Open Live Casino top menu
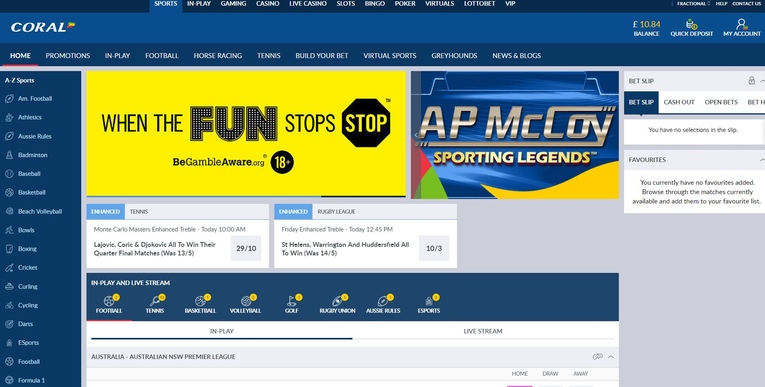Image resolution: width=765 pixels, height=387 pixels. 308,4
